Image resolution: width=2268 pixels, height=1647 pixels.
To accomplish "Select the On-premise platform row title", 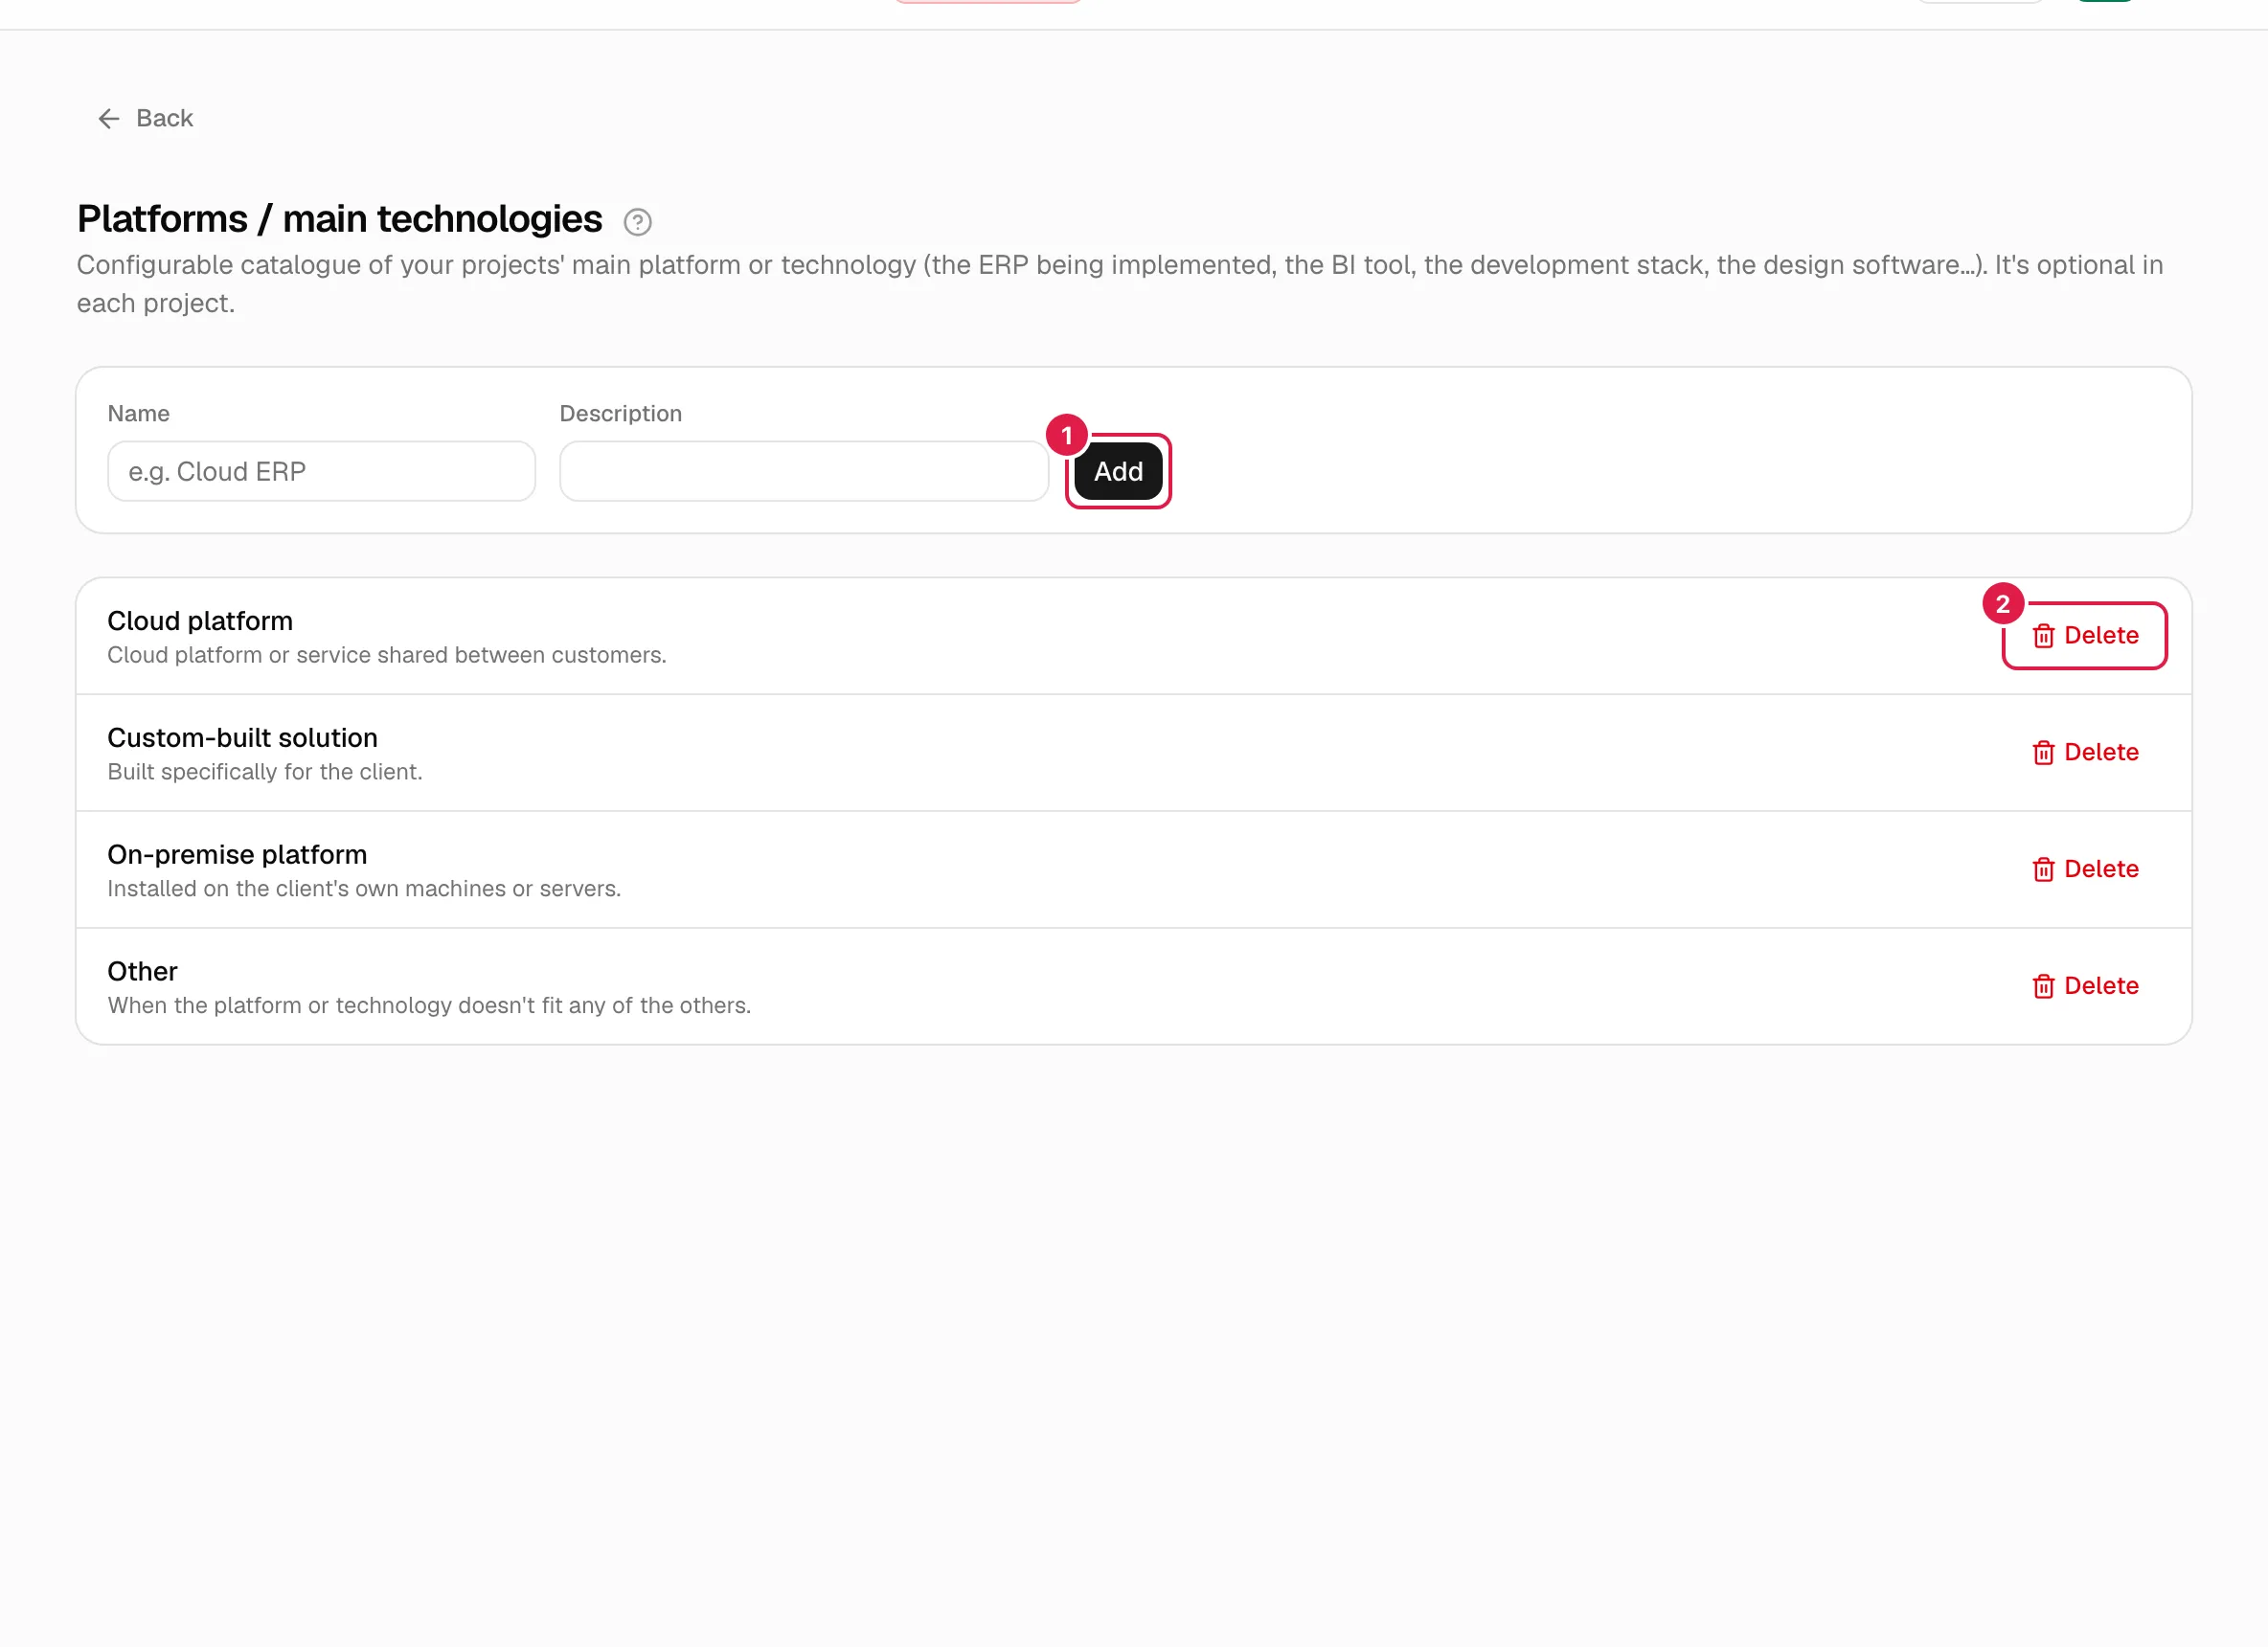I will [237, 856].
